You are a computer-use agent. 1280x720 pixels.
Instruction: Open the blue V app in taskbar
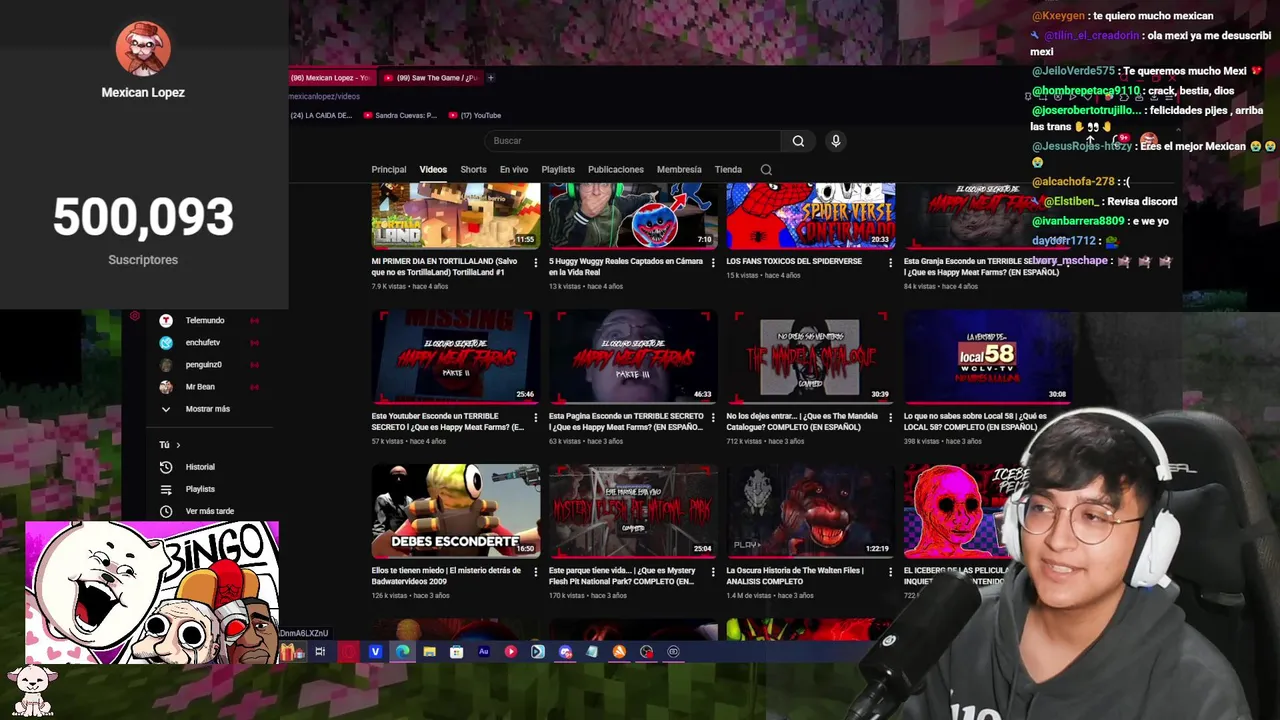tap(375, 652)
